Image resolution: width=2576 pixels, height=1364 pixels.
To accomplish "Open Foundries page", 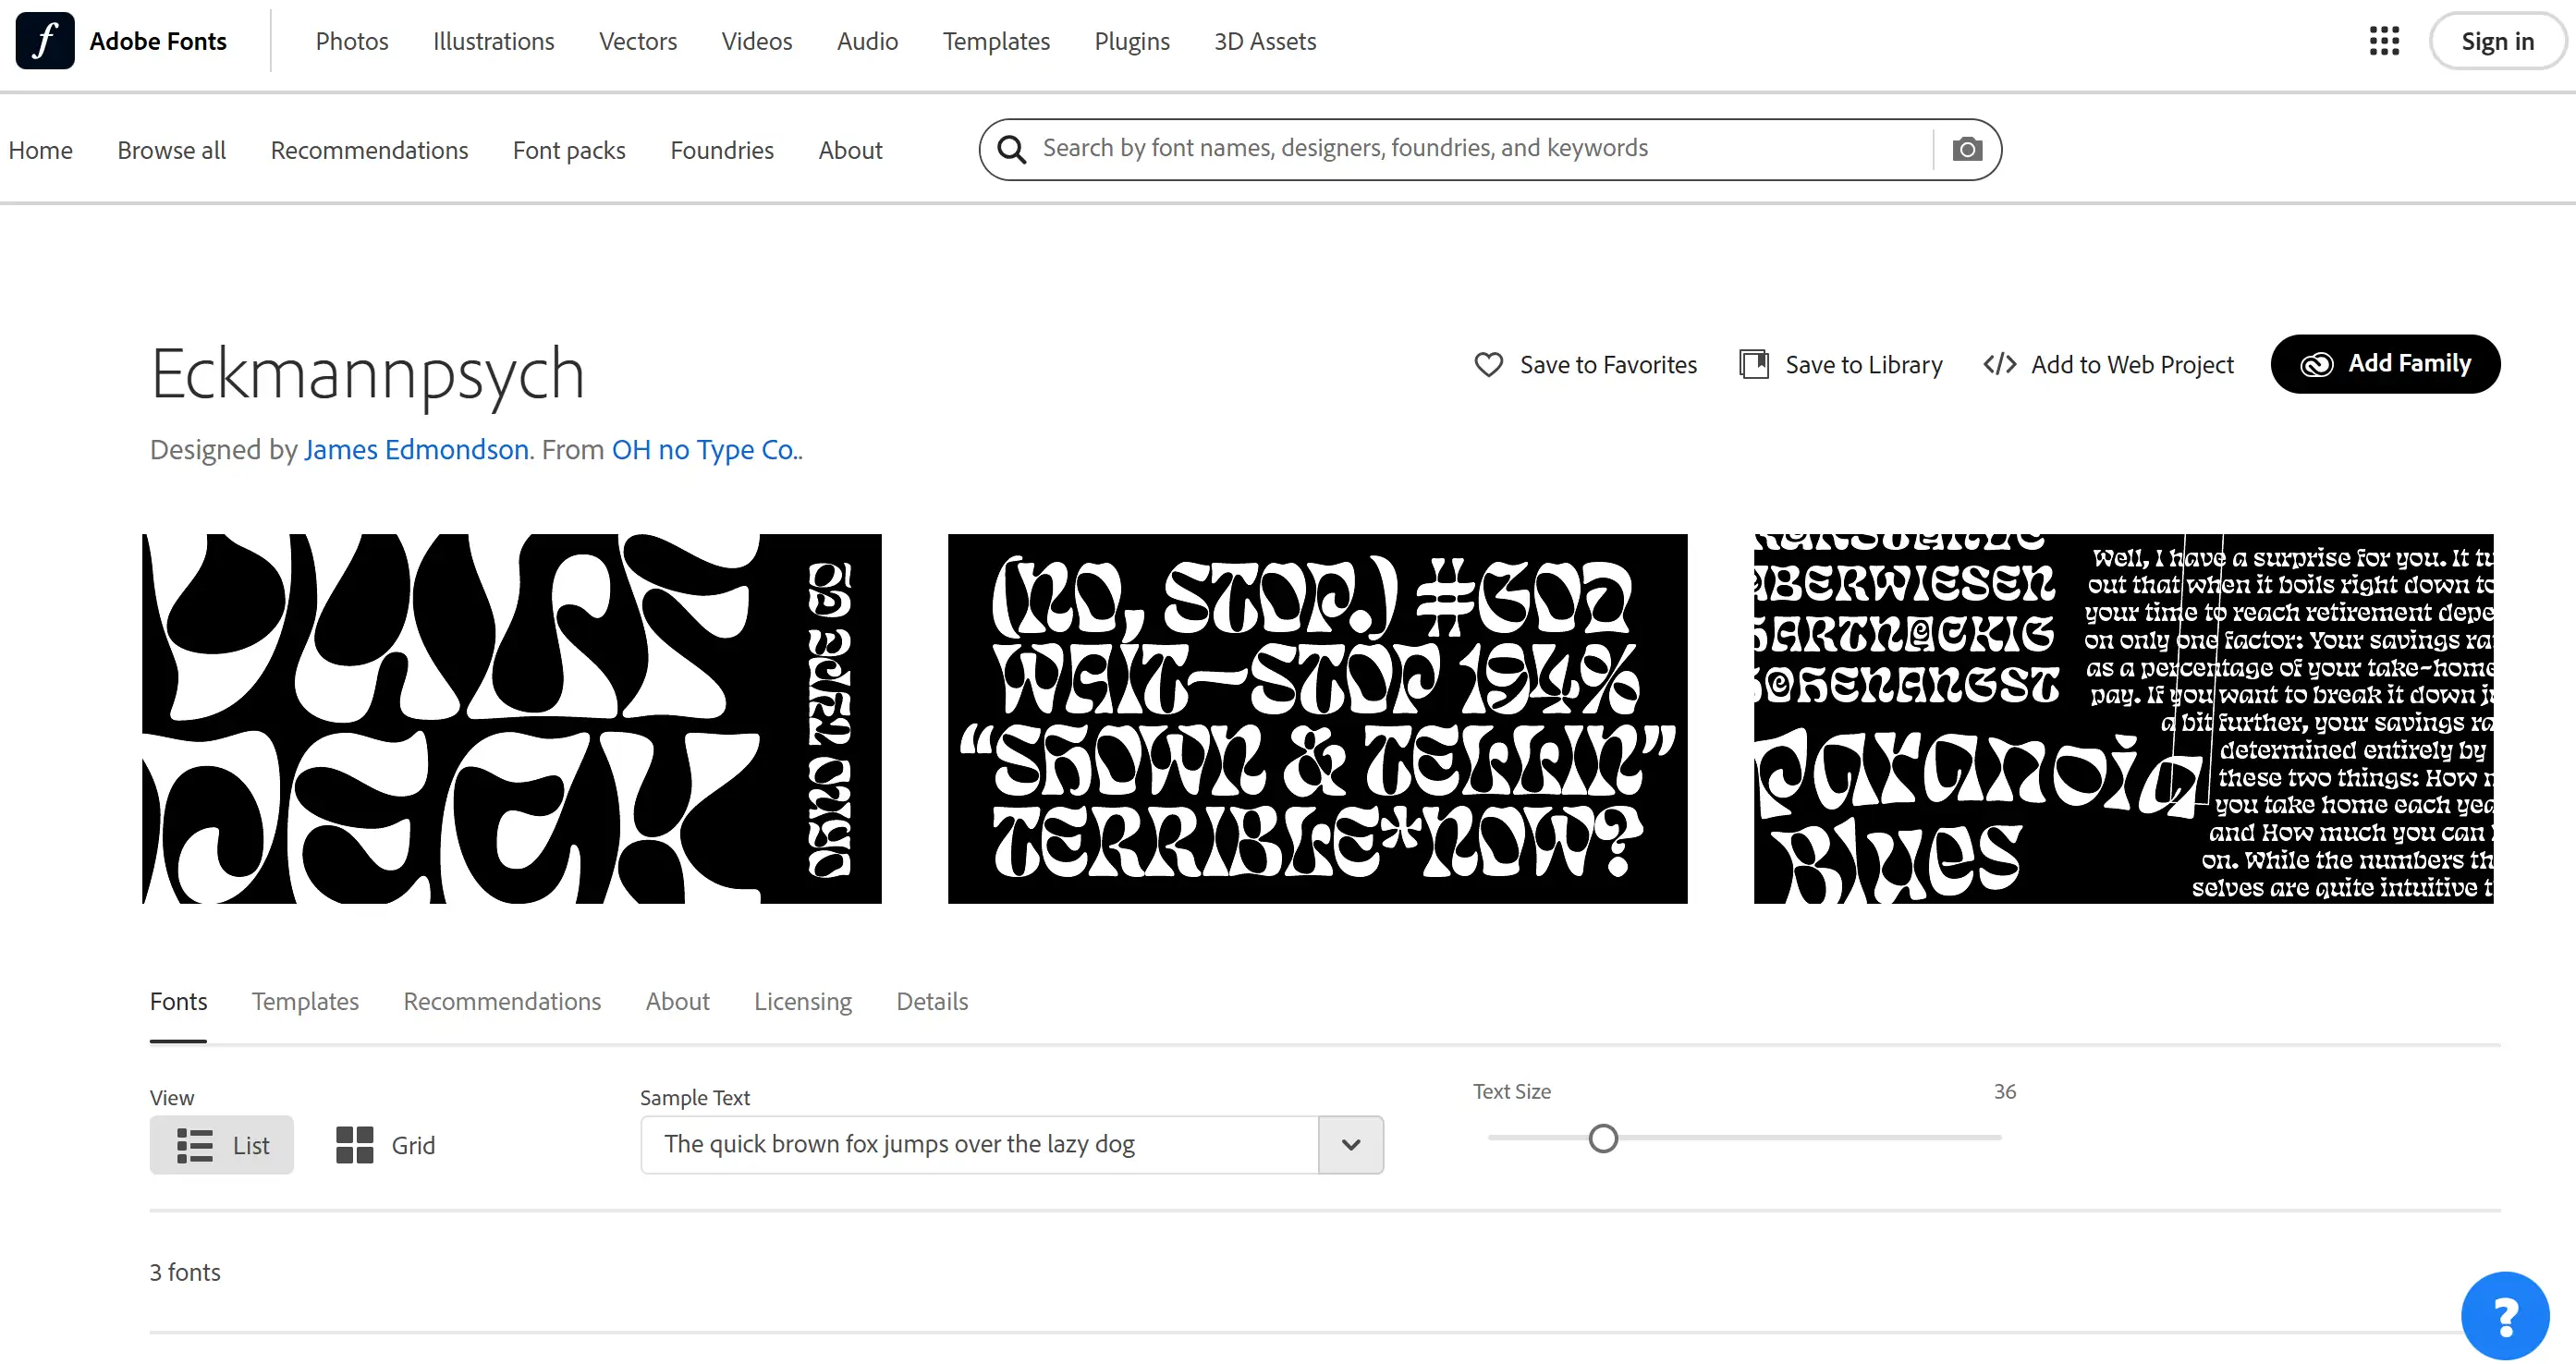I will [x=722, y=150].
